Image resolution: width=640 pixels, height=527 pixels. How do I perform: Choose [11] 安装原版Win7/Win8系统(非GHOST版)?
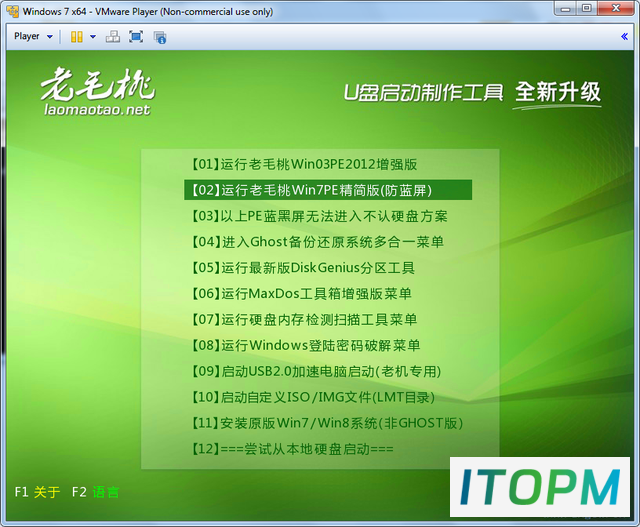click(327, 423)
